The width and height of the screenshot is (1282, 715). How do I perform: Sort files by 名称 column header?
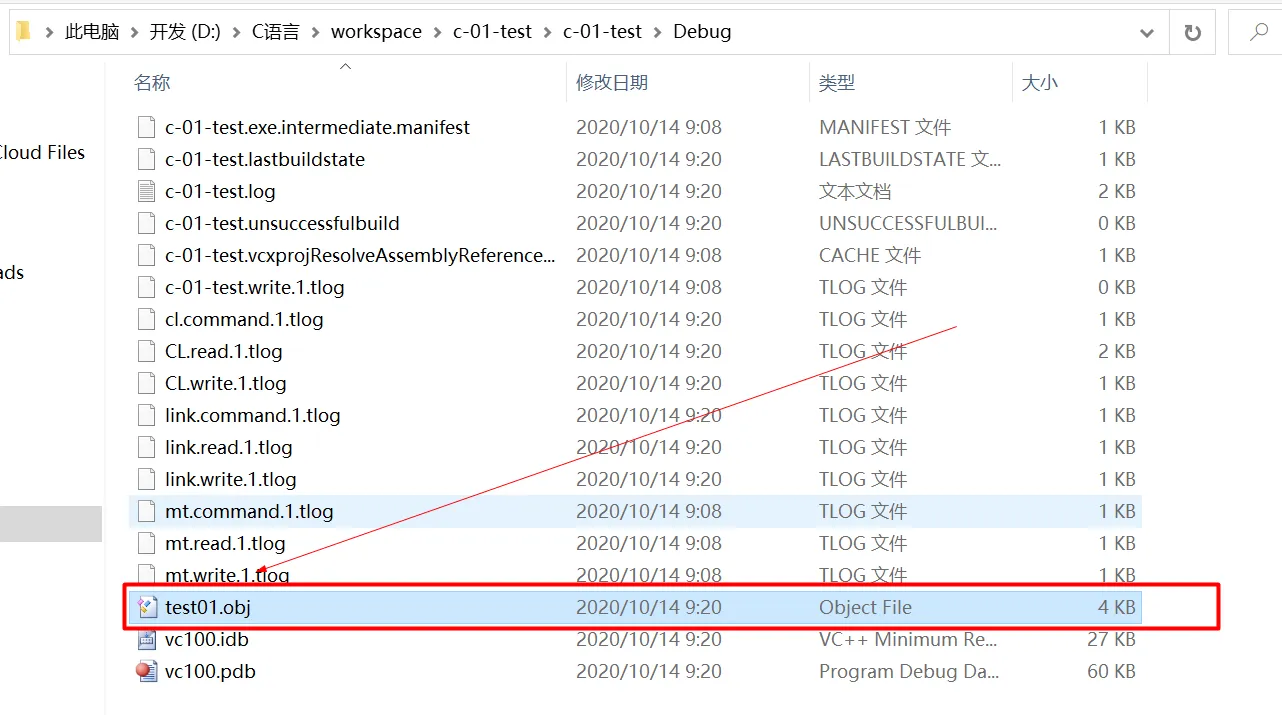coord(152,83)
